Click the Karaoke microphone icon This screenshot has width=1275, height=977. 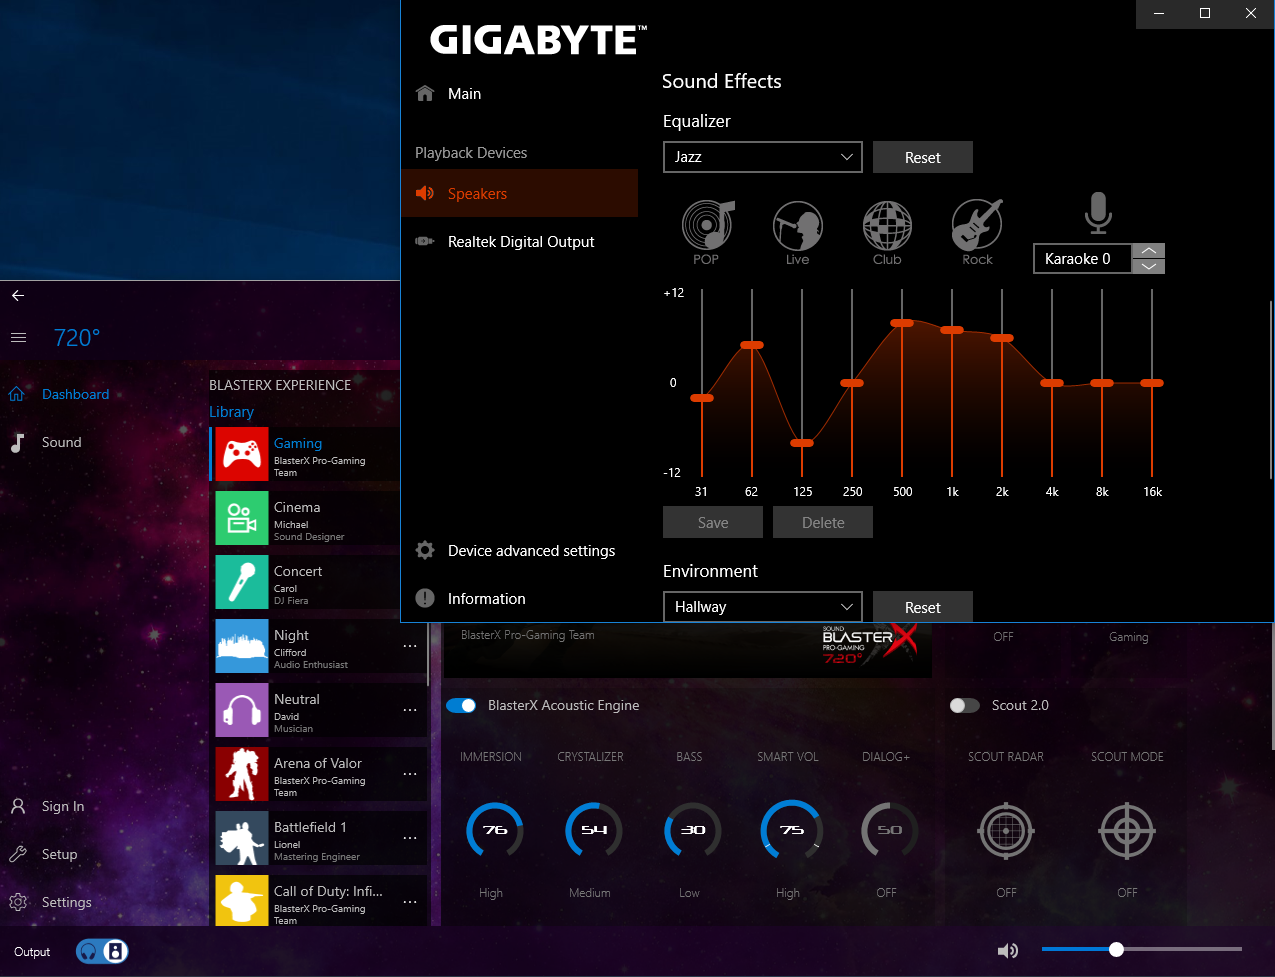[x=1098, y=212]
